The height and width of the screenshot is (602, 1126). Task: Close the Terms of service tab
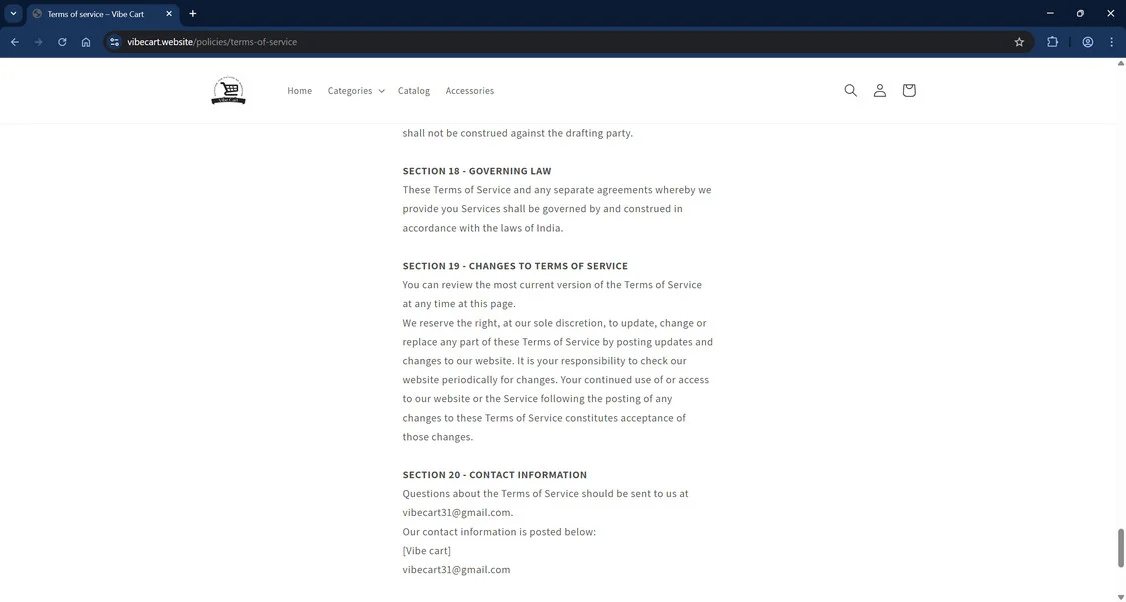[169, 14]
